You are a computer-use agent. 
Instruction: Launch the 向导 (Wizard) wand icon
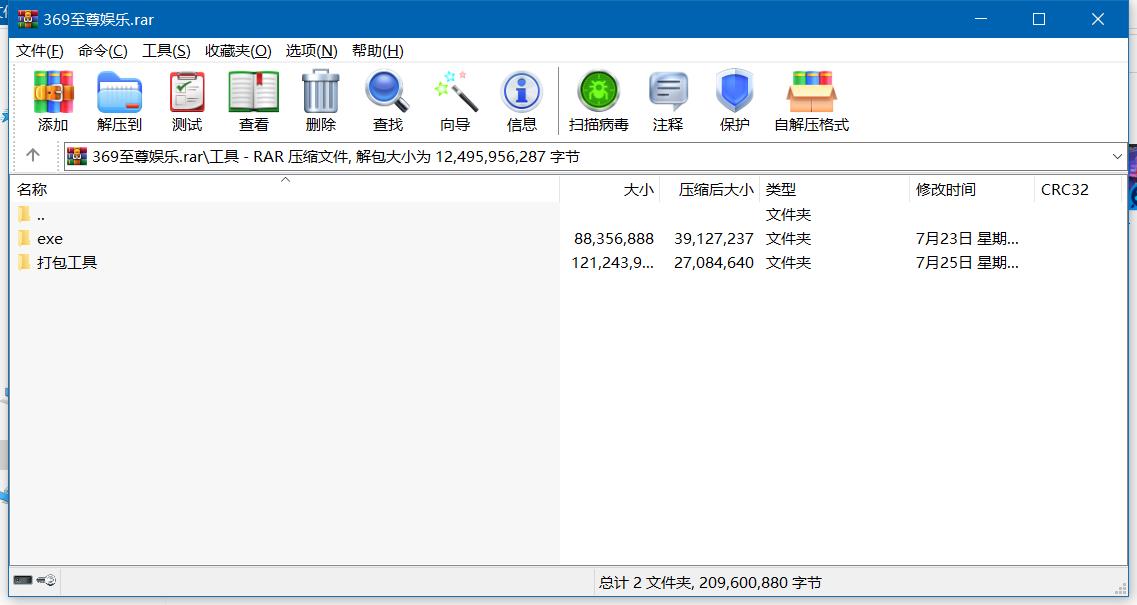click(455, 101)
